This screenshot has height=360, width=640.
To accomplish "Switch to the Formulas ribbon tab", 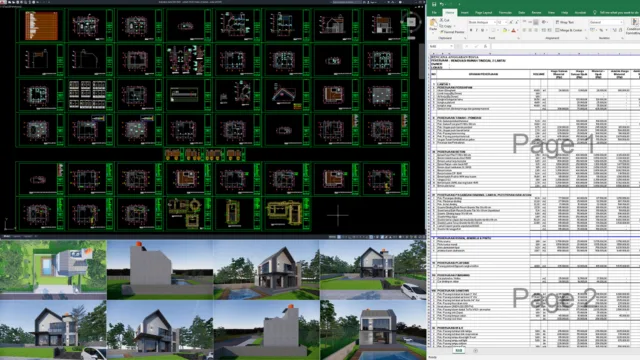I will click(x=505, y=13).
